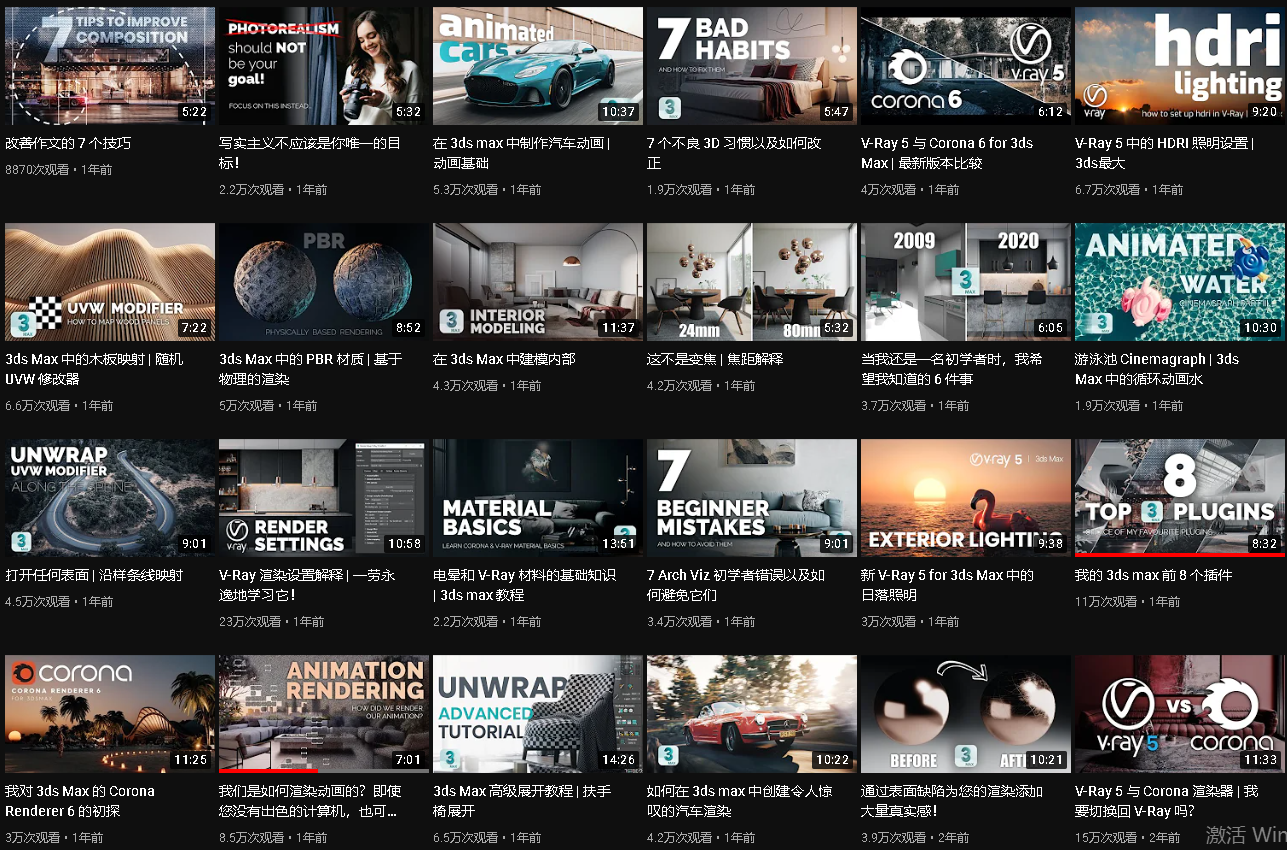Open title '我对 3ds Max 的 Corona Renderer 6 的初探'

80,801
